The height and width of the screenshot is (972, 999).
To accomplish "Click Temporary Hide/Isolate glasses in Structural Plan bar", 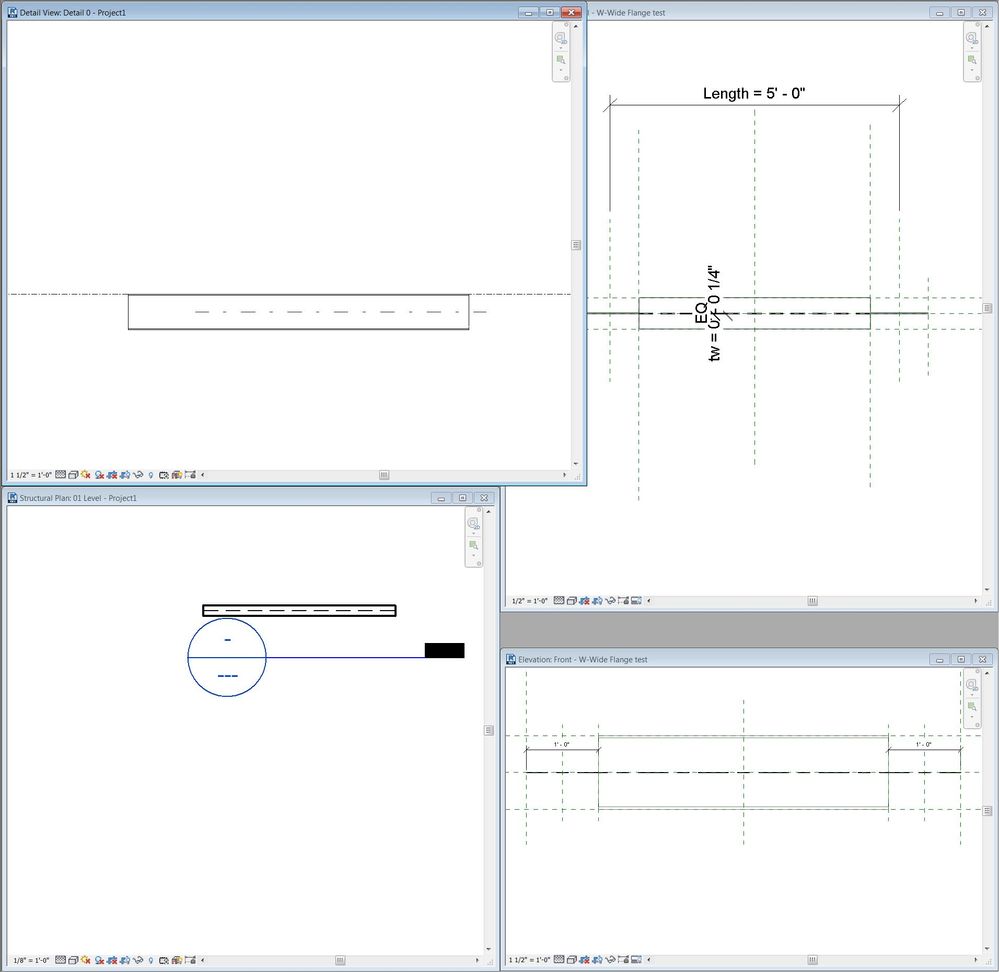I will point(137,960).
